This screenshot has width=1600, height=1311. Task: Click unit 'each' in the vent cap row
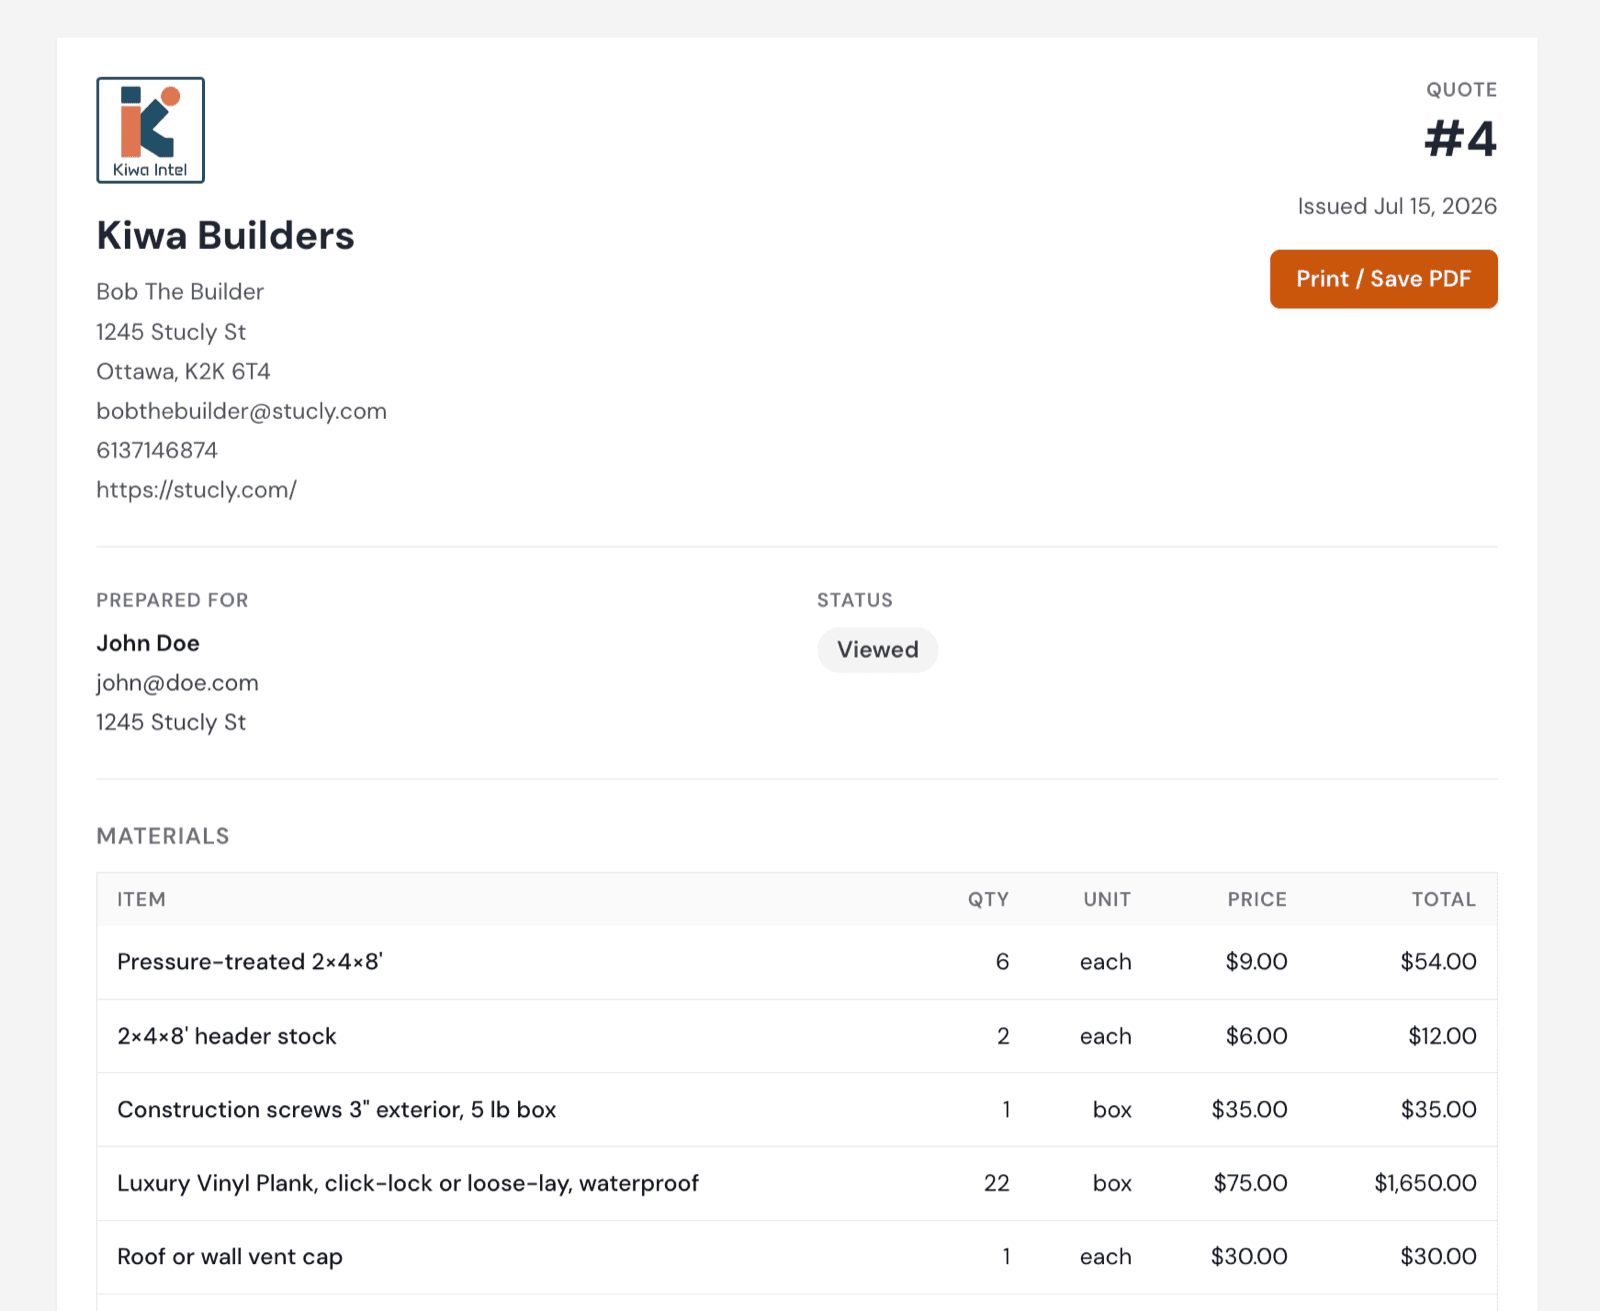1106,1257
